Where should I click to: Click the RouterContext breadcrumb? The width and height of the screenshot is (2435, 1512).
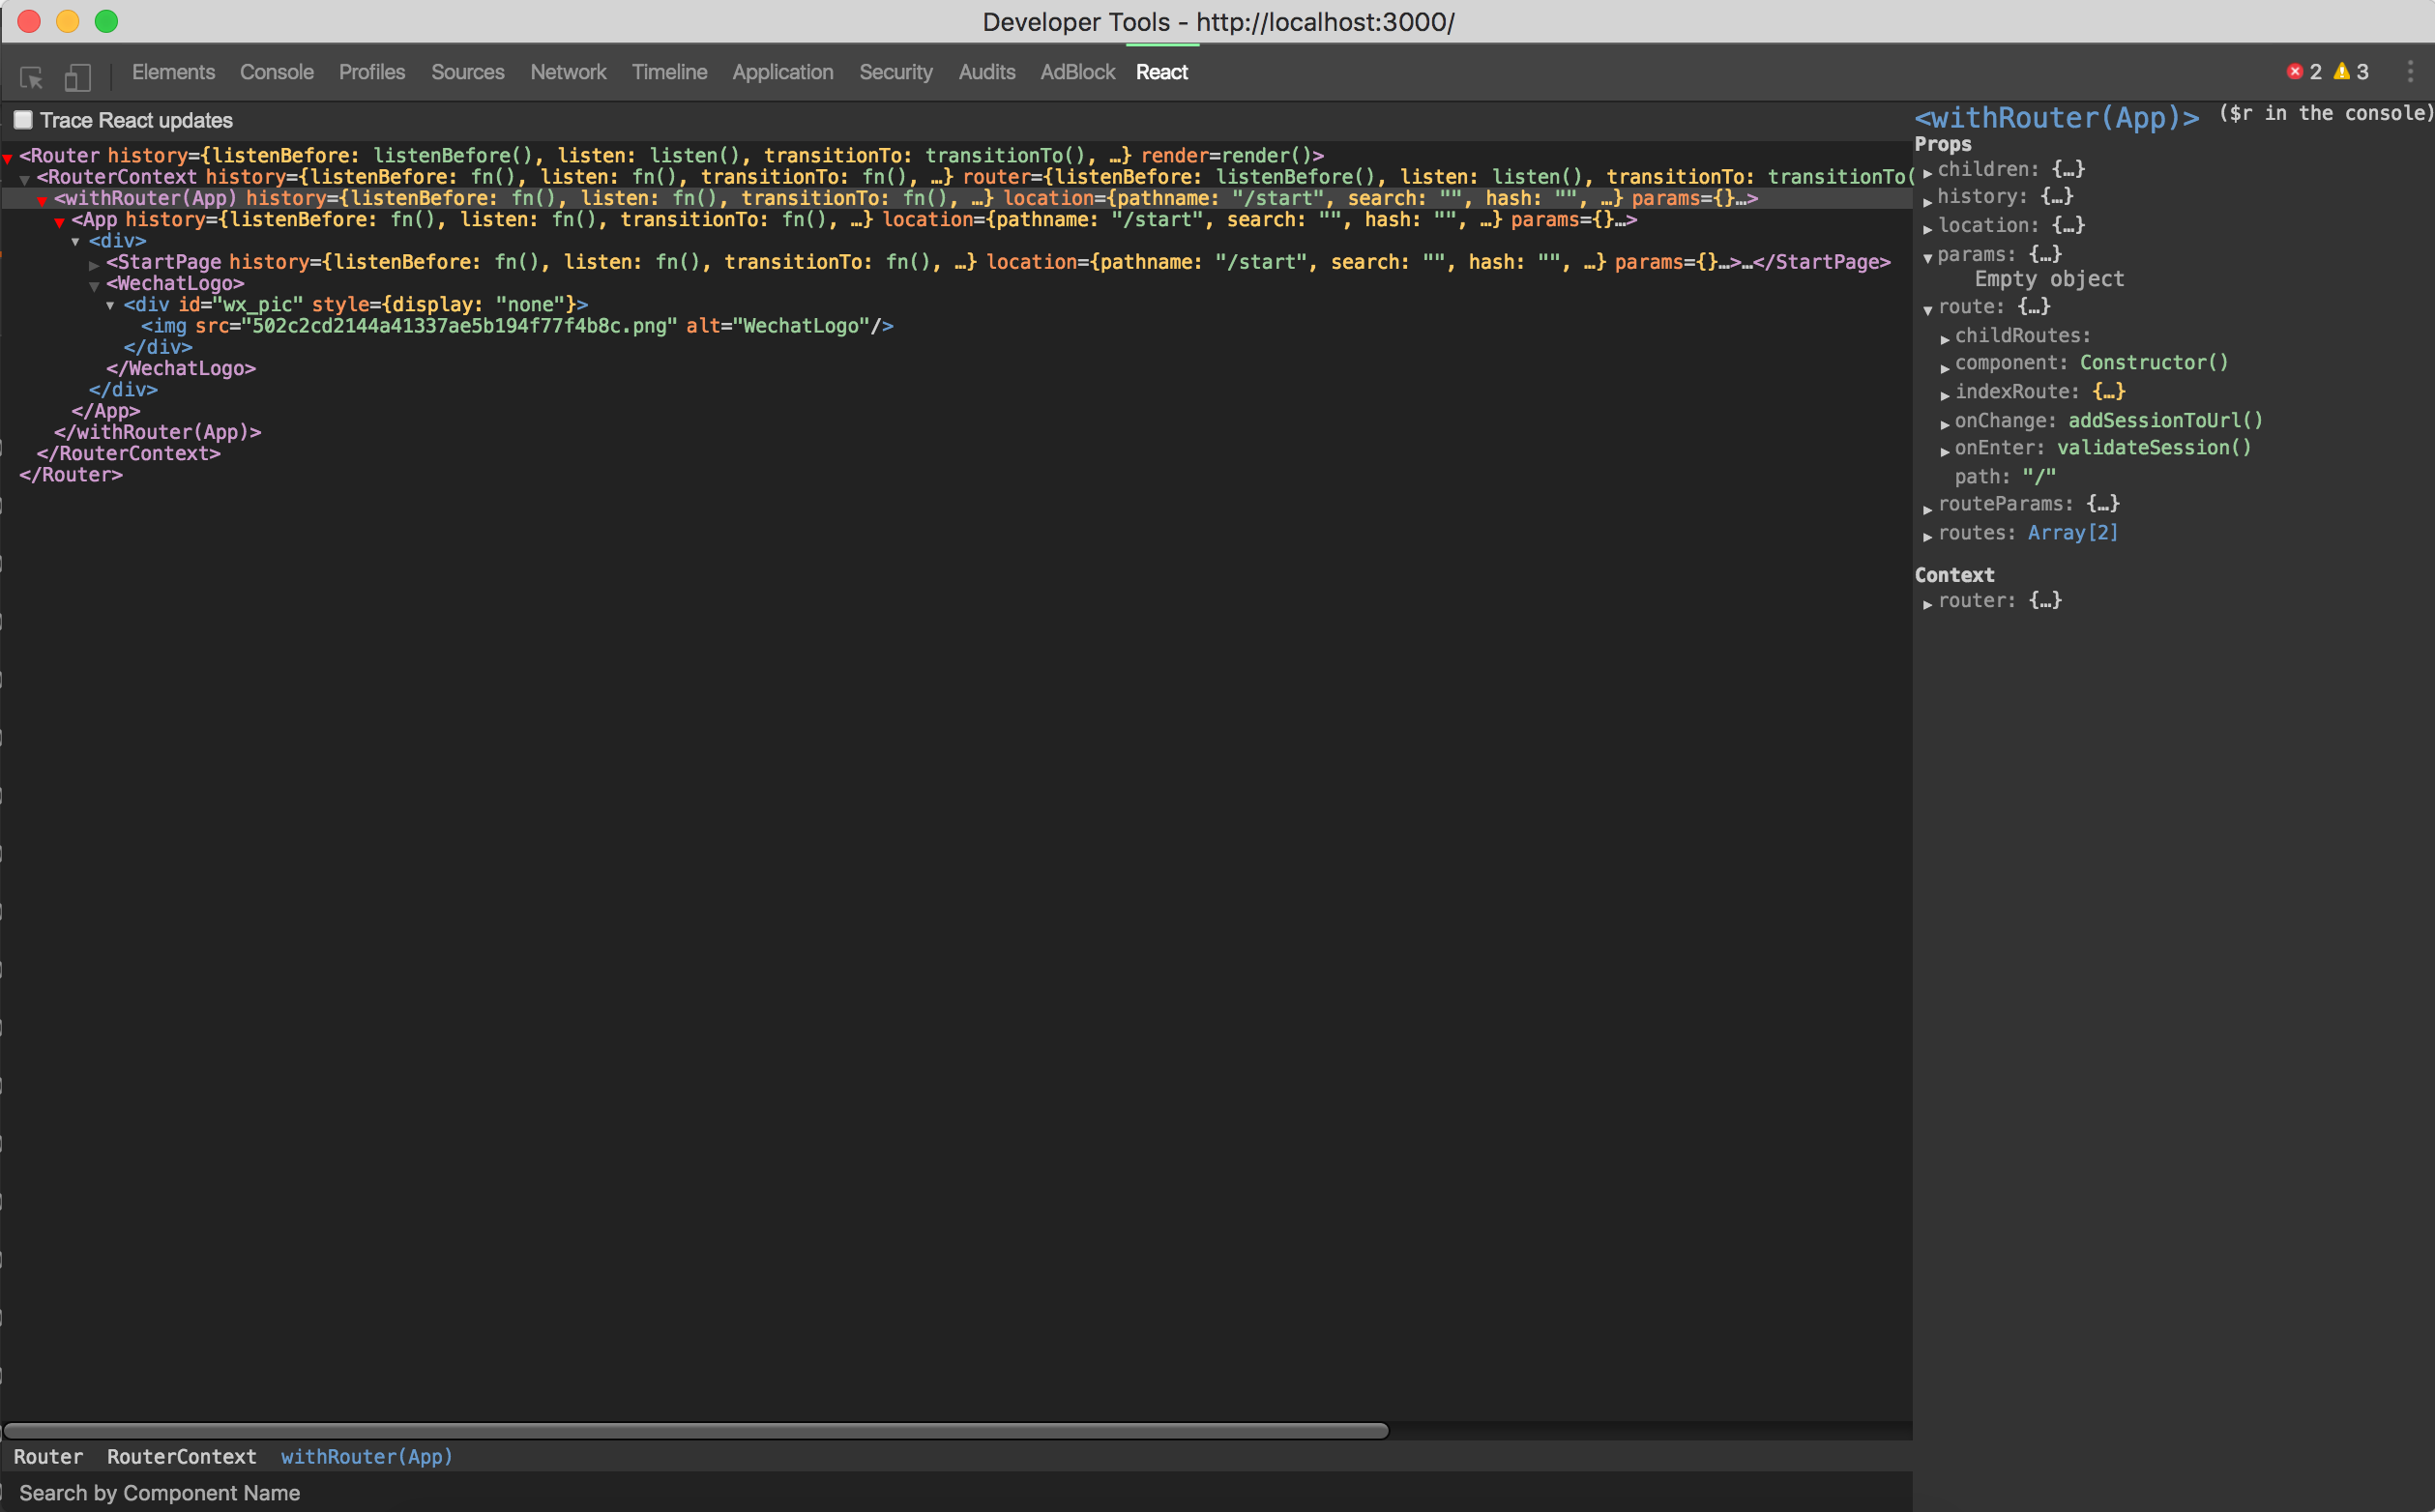point(181,1456)
